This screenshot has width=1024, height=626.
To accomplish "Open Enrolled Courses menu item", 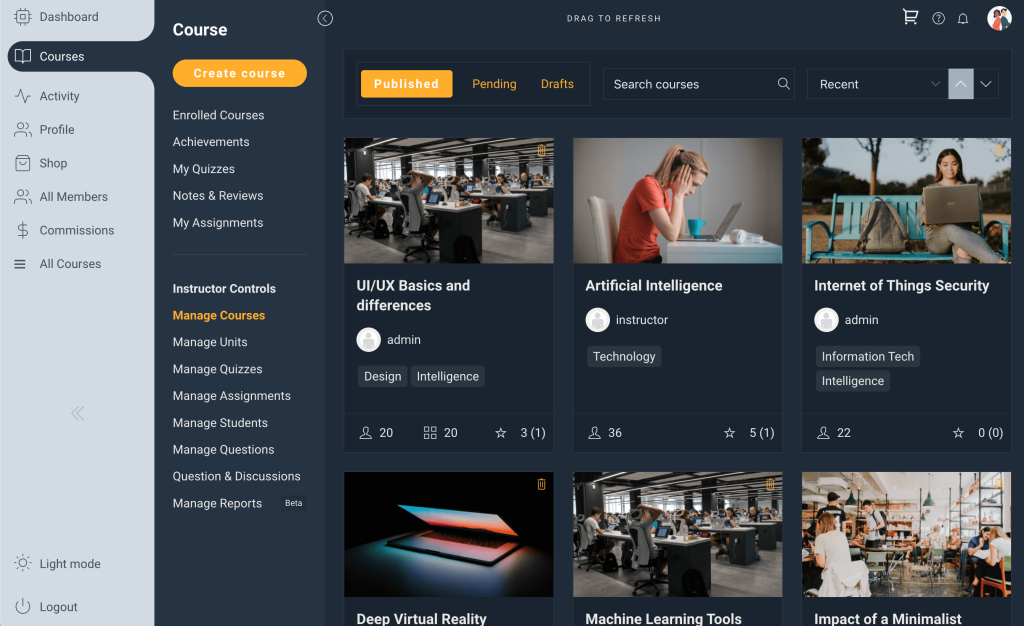I will point(218,115).
